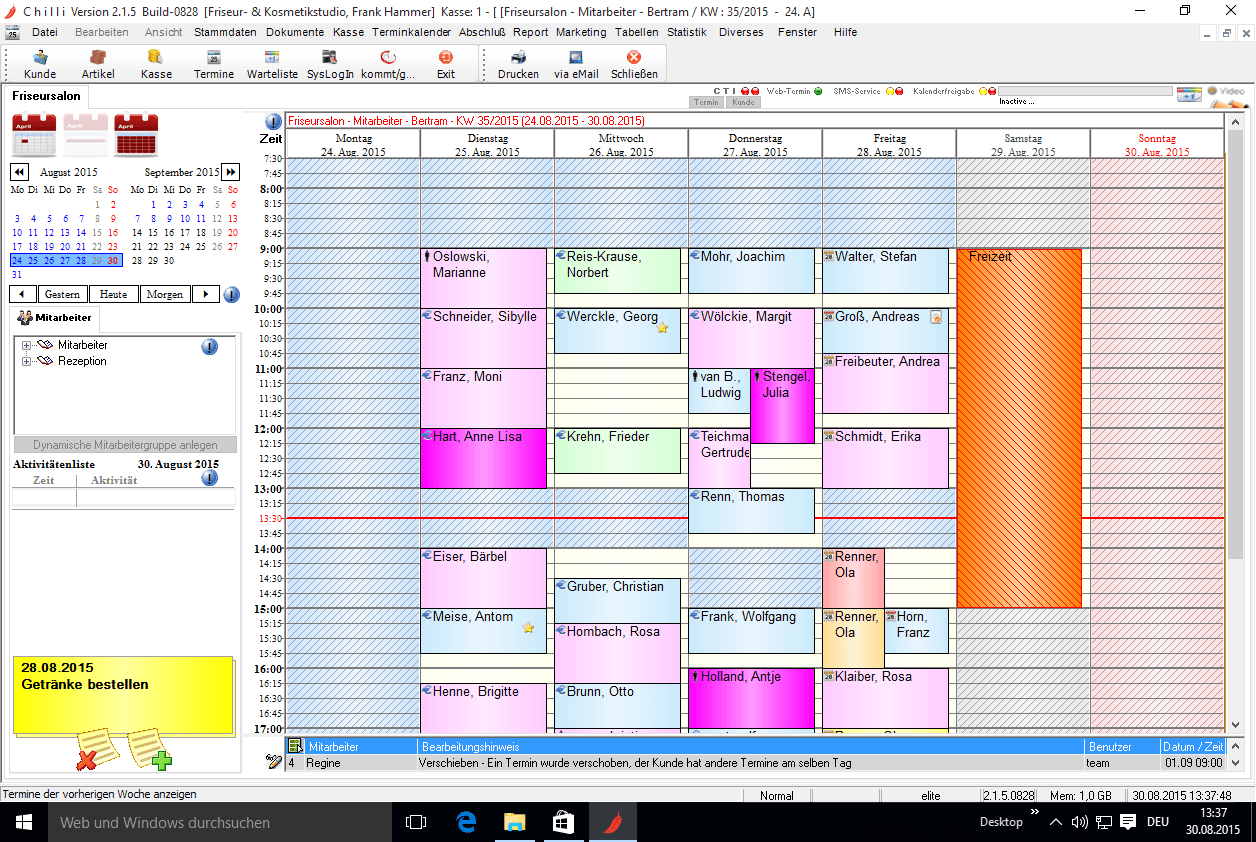Toggle the Termin button under CTI

706,103
